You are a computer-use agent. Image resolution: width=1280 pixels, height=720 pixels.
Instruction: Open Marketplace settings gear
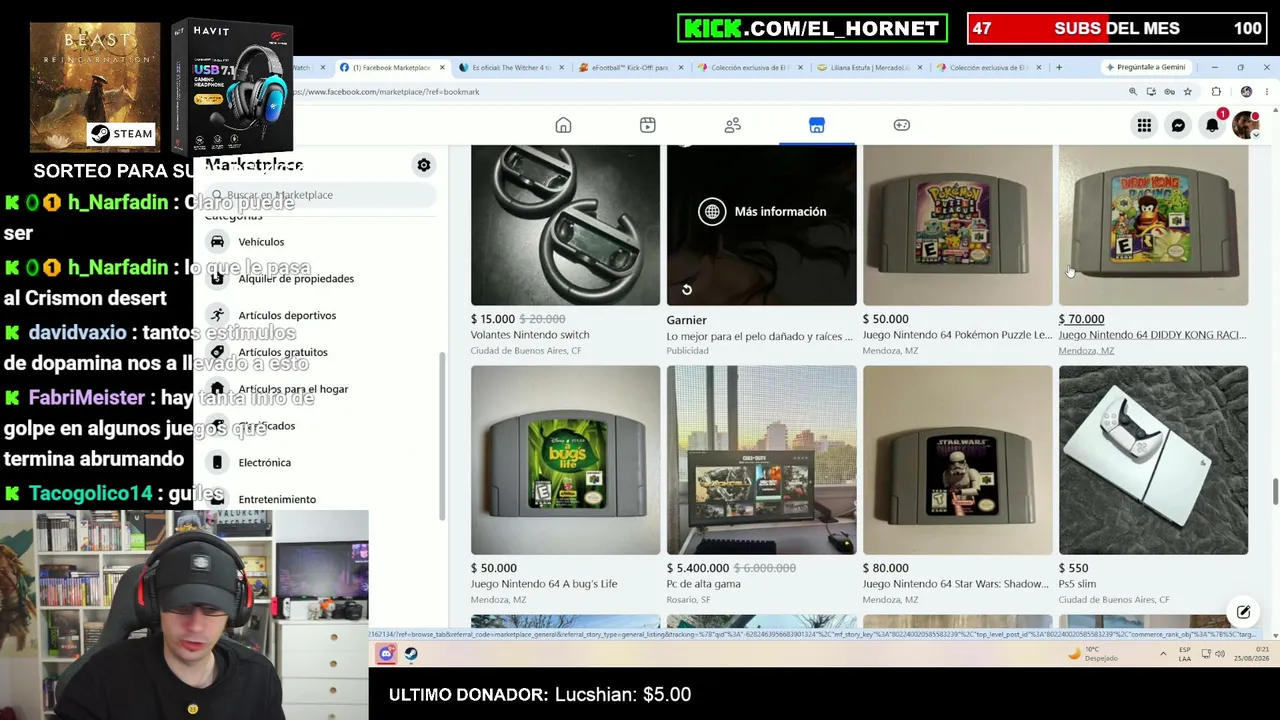(x=424, y=165)
